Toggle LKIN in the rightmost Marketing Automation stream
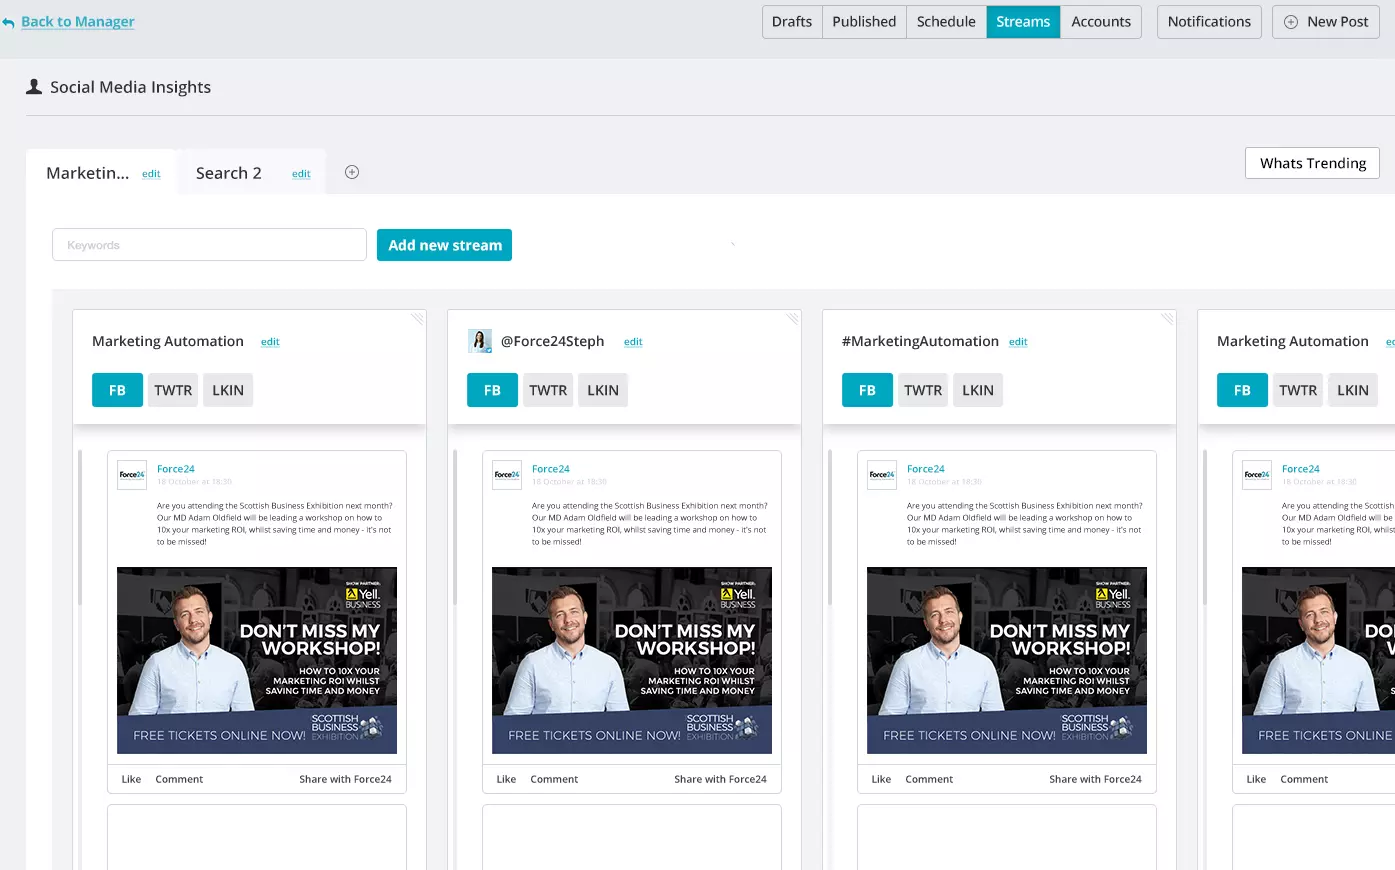 tap(1353, 390)
